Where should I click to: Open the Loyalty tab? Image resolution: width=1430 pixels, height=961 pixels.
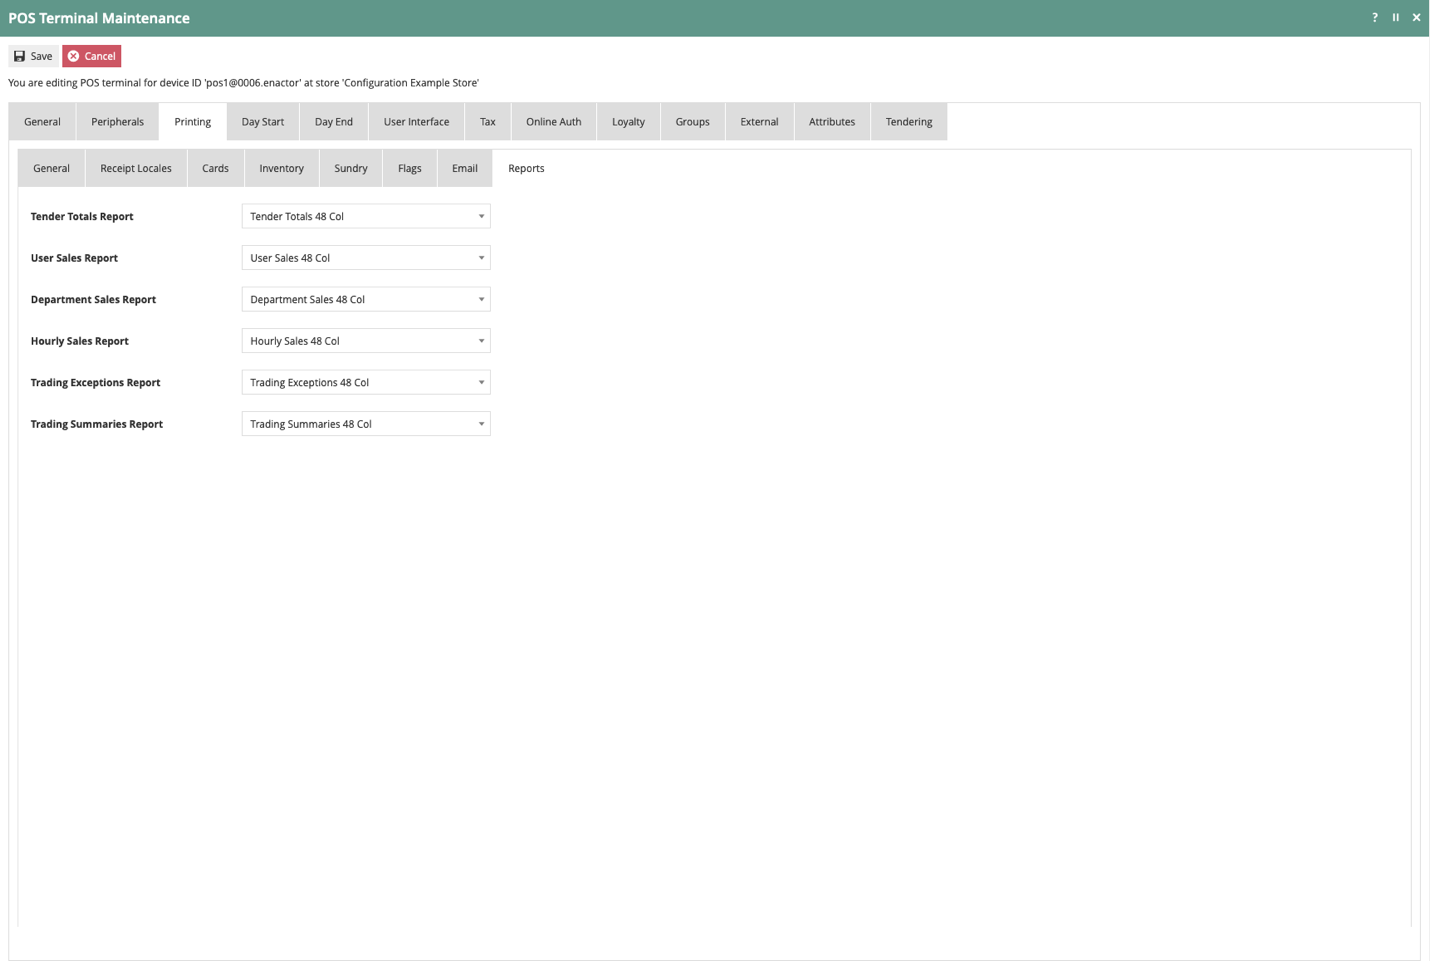(x=628, y=122)
